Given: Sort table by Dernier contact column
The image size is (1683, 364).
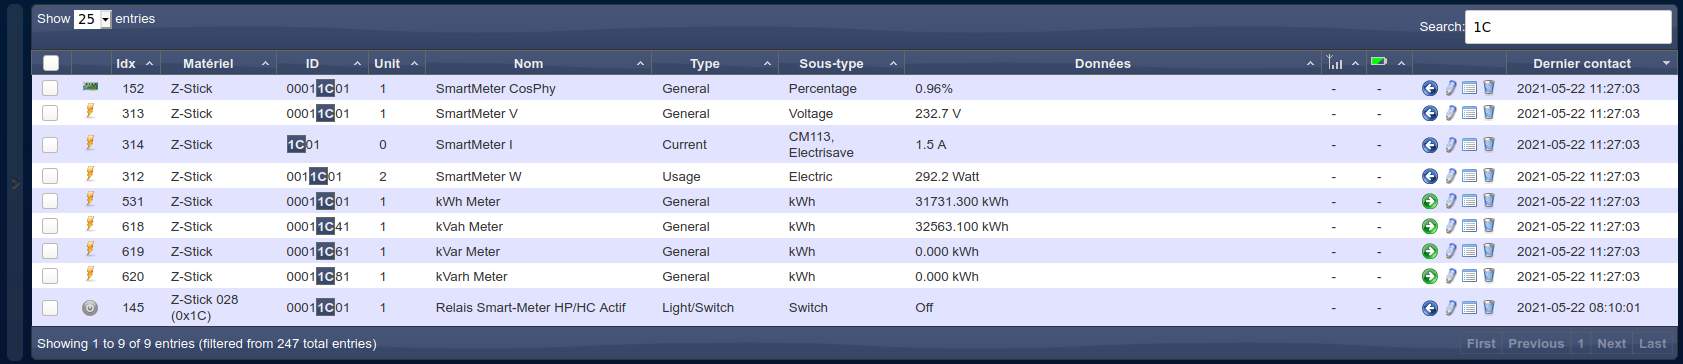Looking at the screenshot, I should click(1592, 63).
